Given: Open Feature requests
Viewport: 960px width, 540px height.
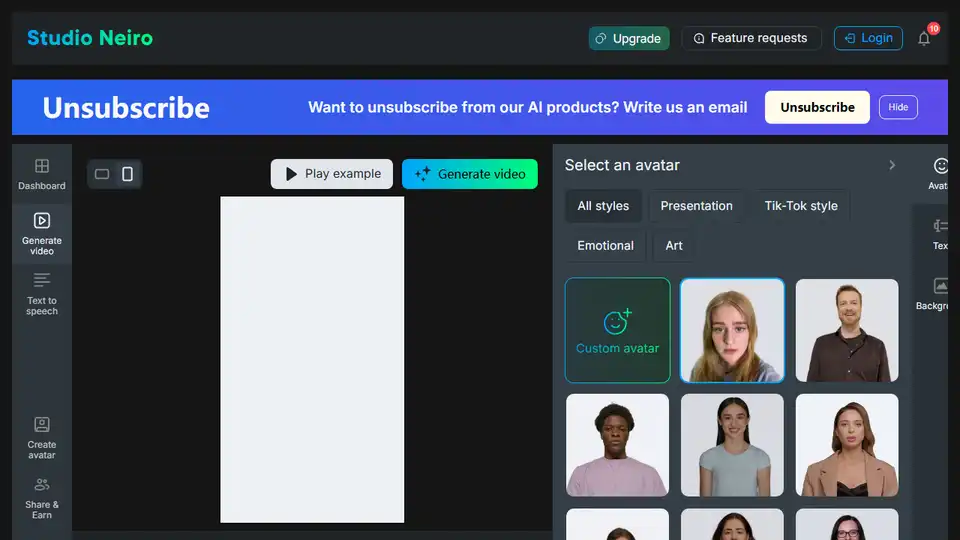Looking at the screenshot, I should click(751, 38).
